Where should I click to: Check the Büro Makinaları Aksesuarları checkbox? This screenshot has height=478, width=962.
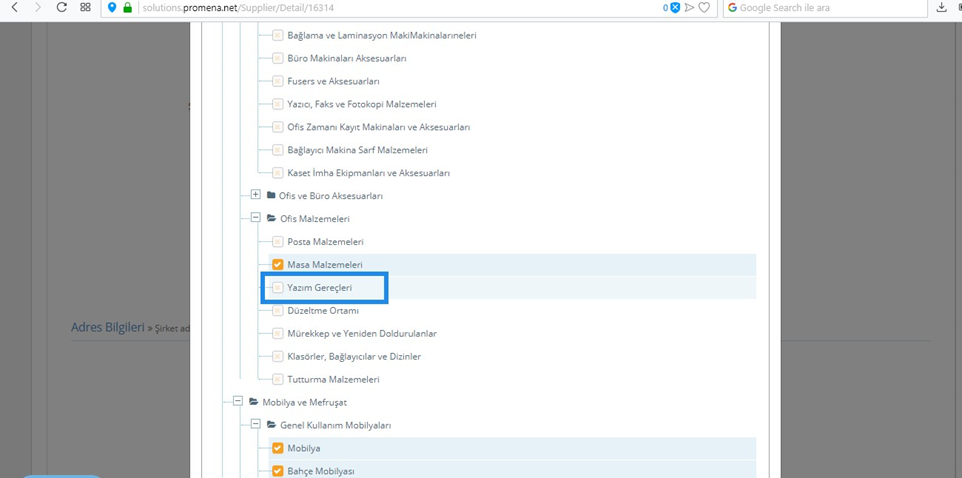point(278,58)
